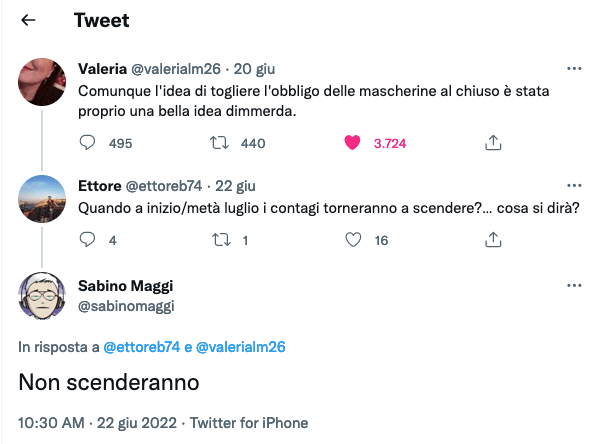This screenshot has width=600, height=444.
Task: Like Ettore's tweet
Action: coord(351,240)
